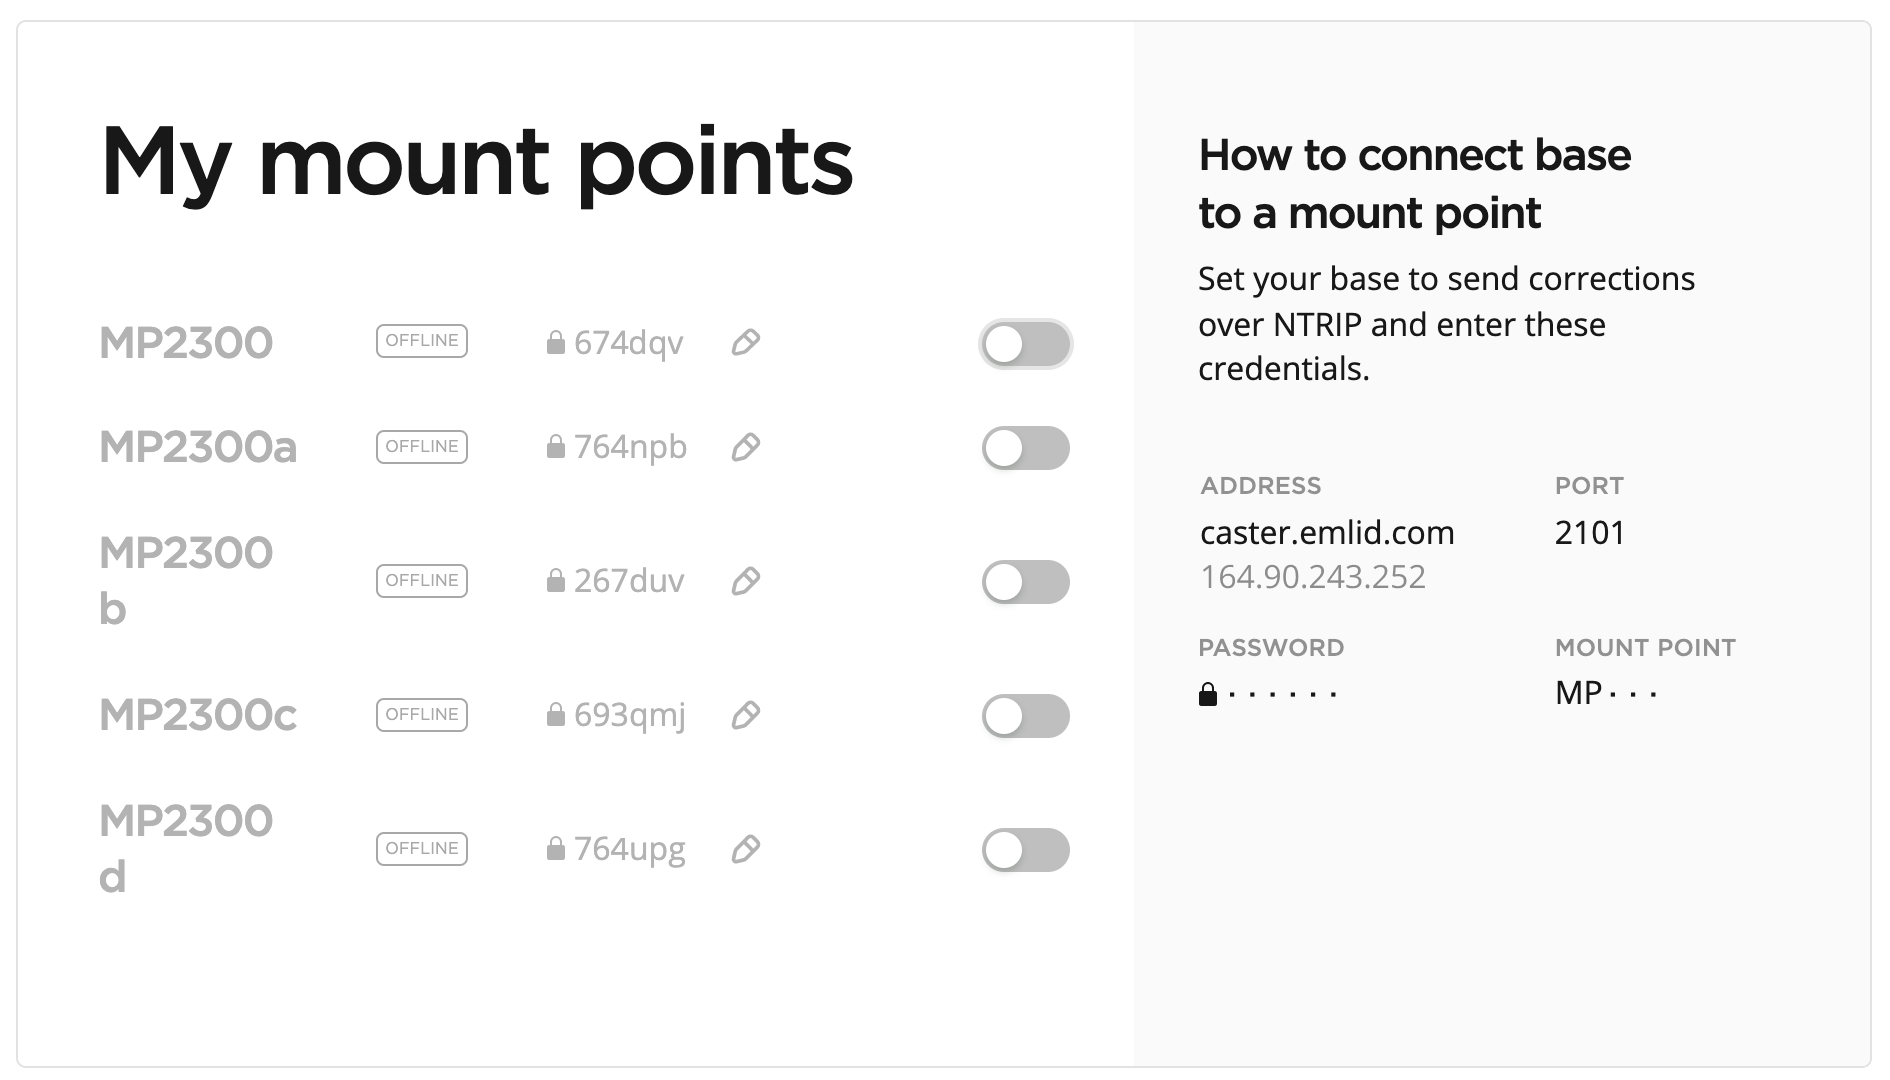The height and width of the screenshot is (1080, 1890).
Task: Edit the MP2300b mount point
Action: point(746,581)
